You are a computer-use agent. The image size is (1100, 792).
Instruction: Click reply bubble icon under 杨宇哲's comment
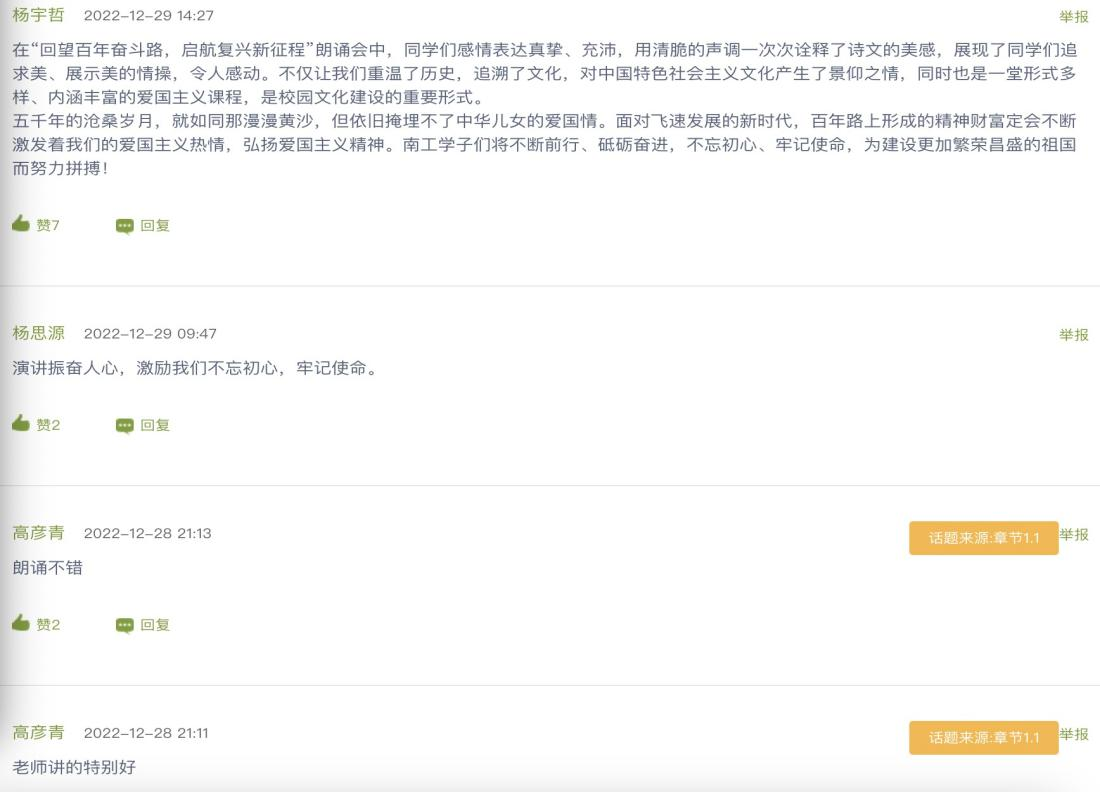click(124, 226)
